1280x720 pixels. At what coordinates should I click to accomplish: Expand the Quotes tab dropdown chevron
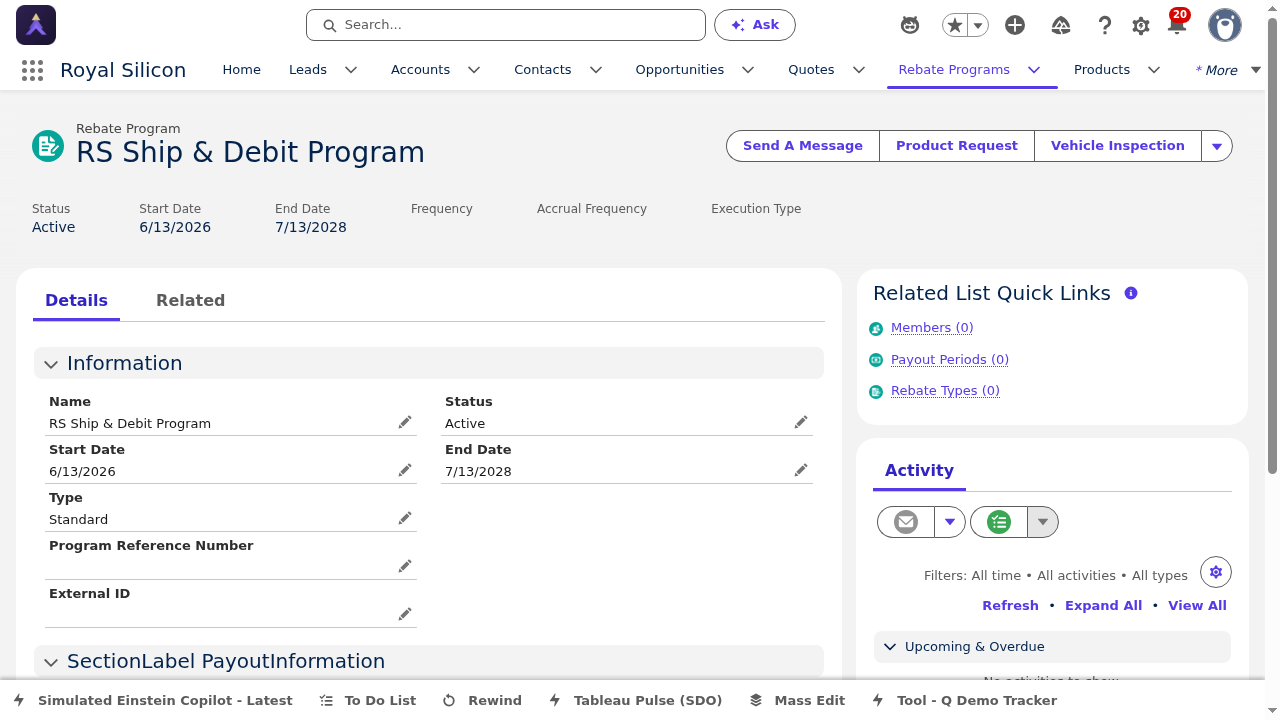859,70
